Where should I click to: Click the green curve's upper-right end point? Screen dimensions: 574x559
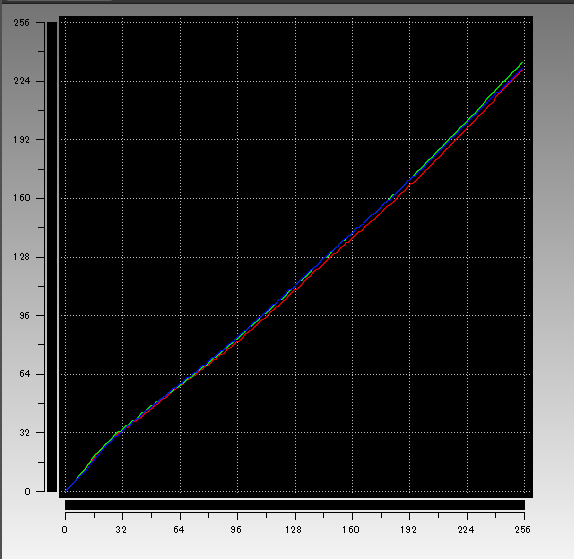click(x=522, y=63)
